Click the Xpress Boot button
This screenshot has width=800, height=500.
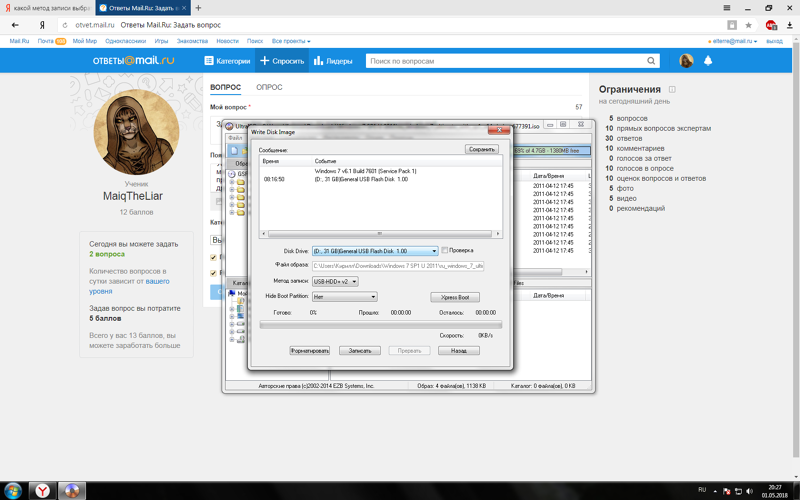point(455,297)
